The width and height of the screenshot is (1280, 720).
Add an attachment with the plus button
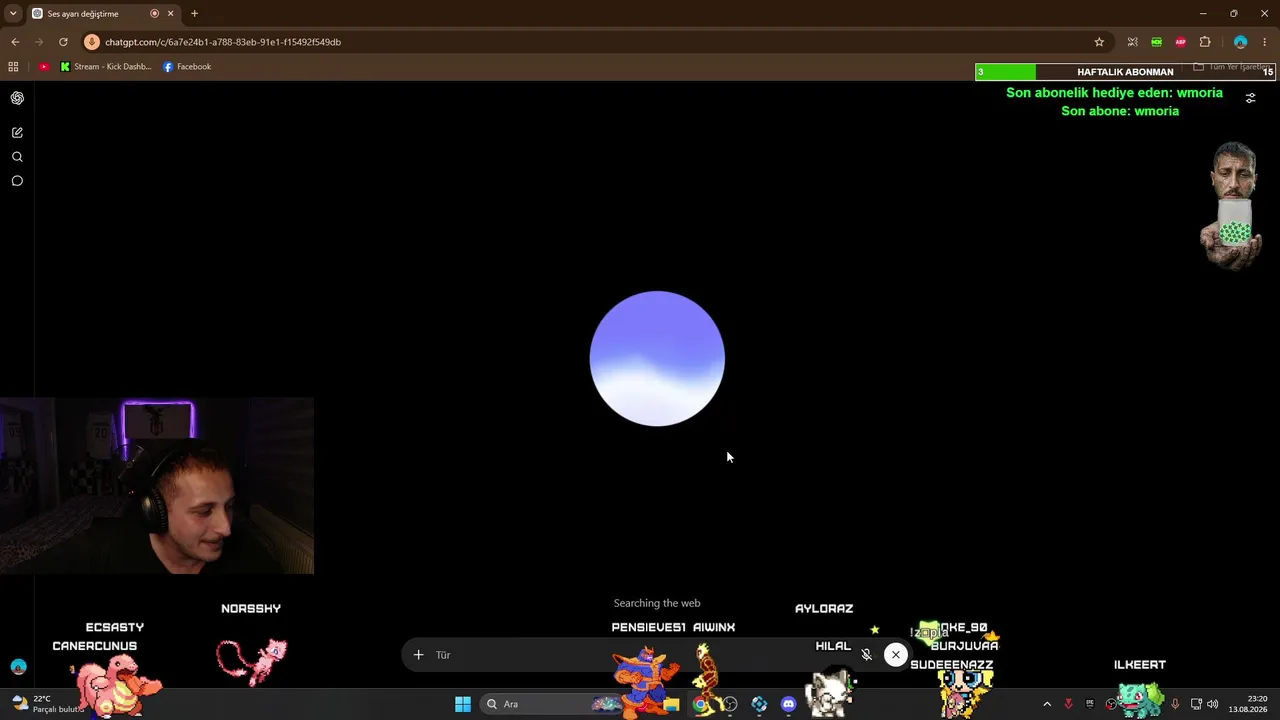[419, 655]
